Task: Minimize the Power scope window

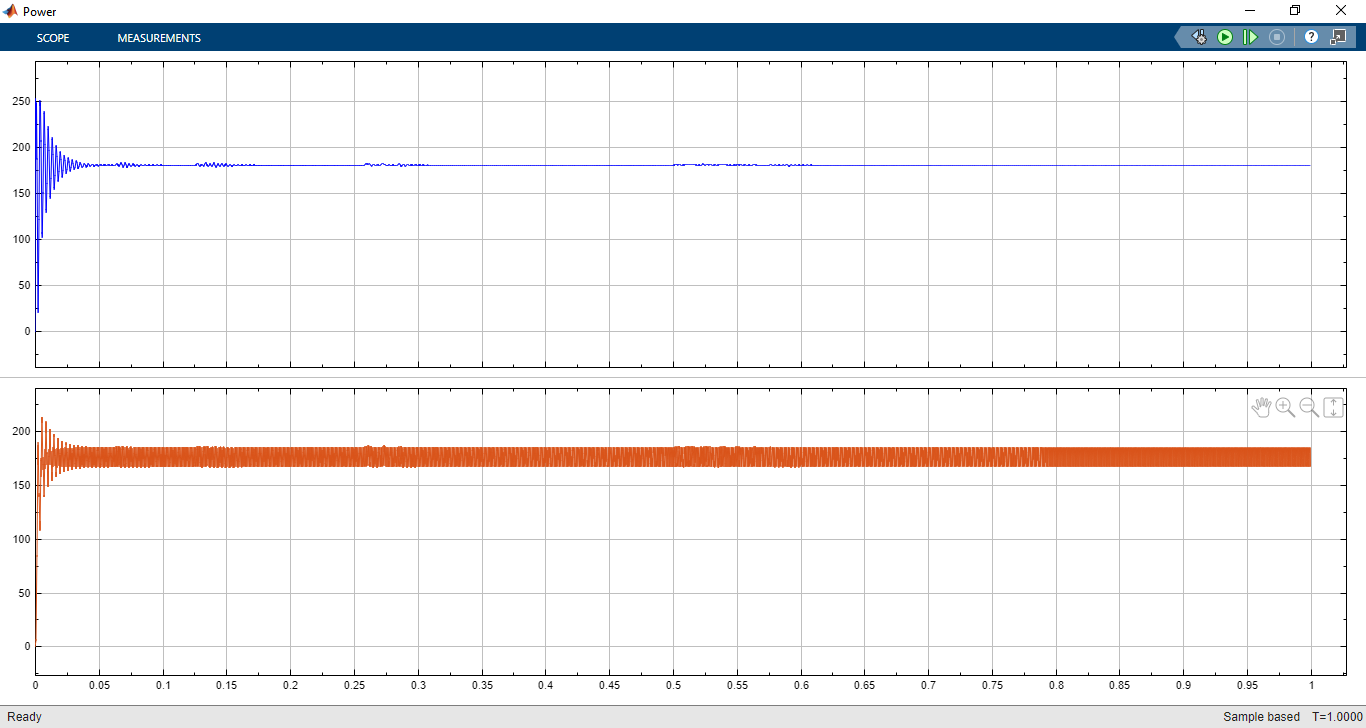Action: coord(1250,11)
